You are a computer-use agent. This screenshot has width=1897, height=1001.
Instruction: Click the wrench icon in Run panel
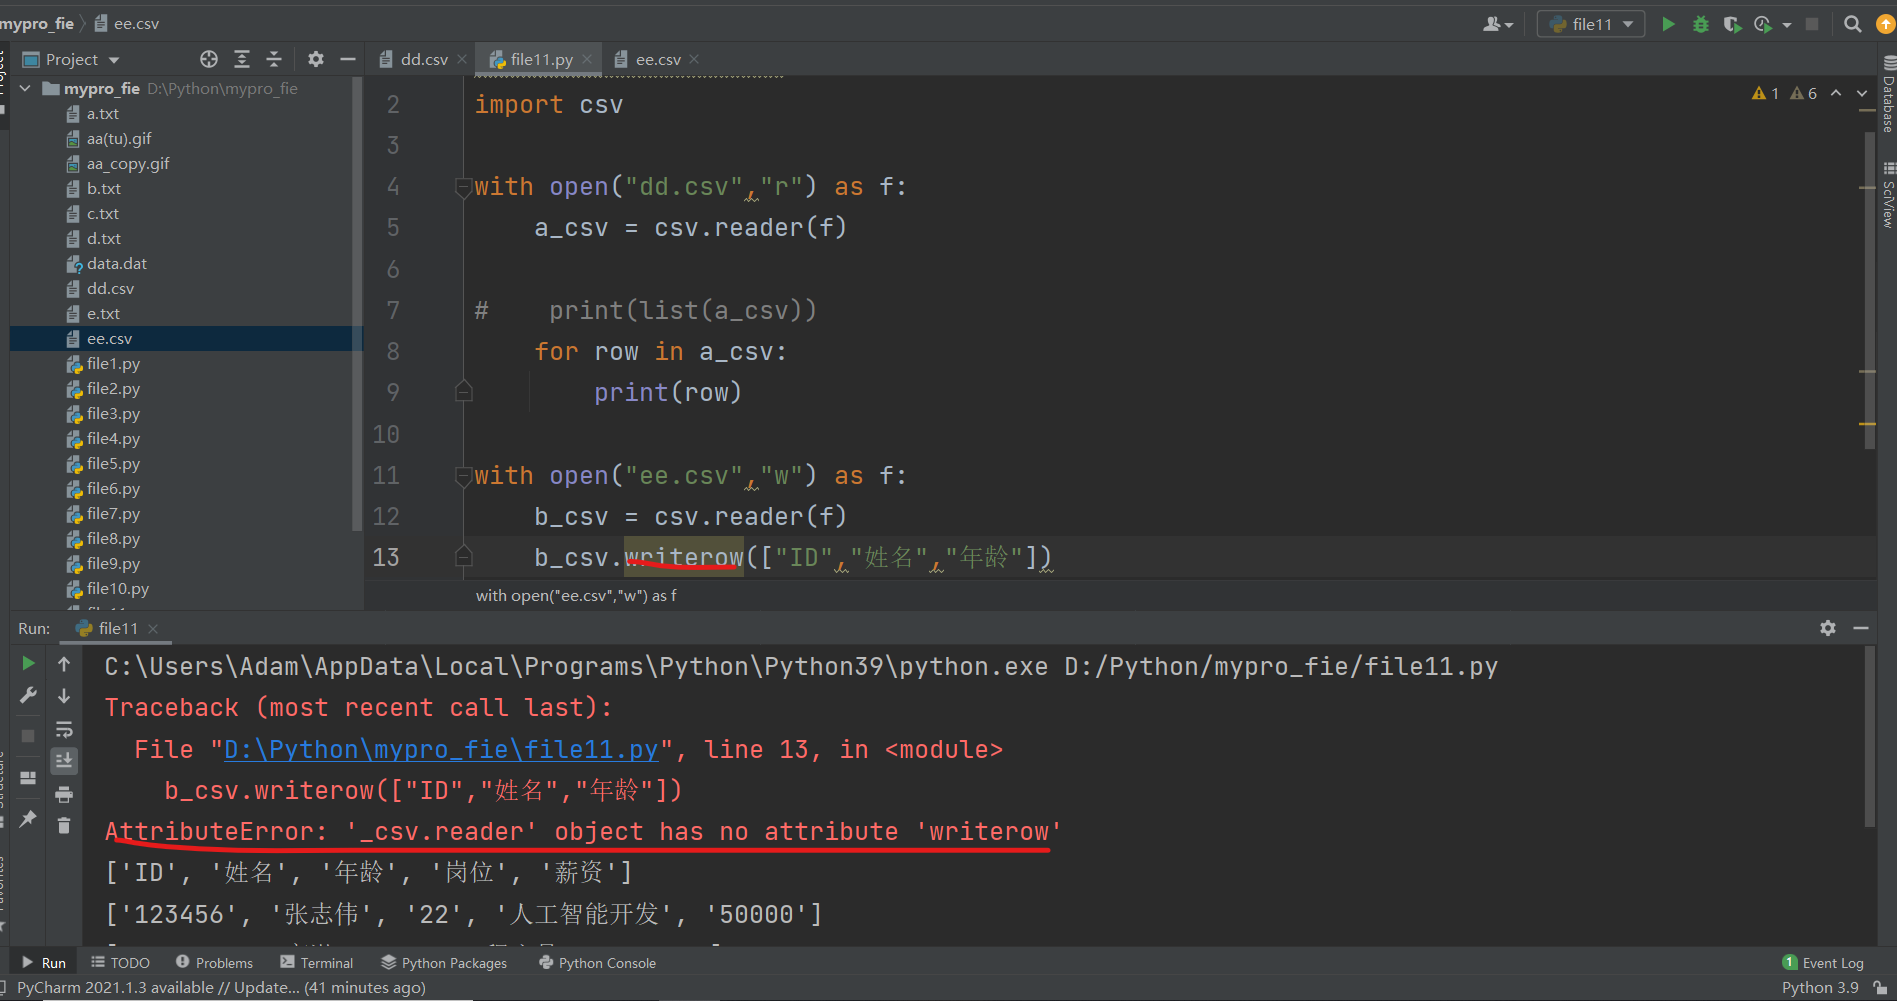28,695
